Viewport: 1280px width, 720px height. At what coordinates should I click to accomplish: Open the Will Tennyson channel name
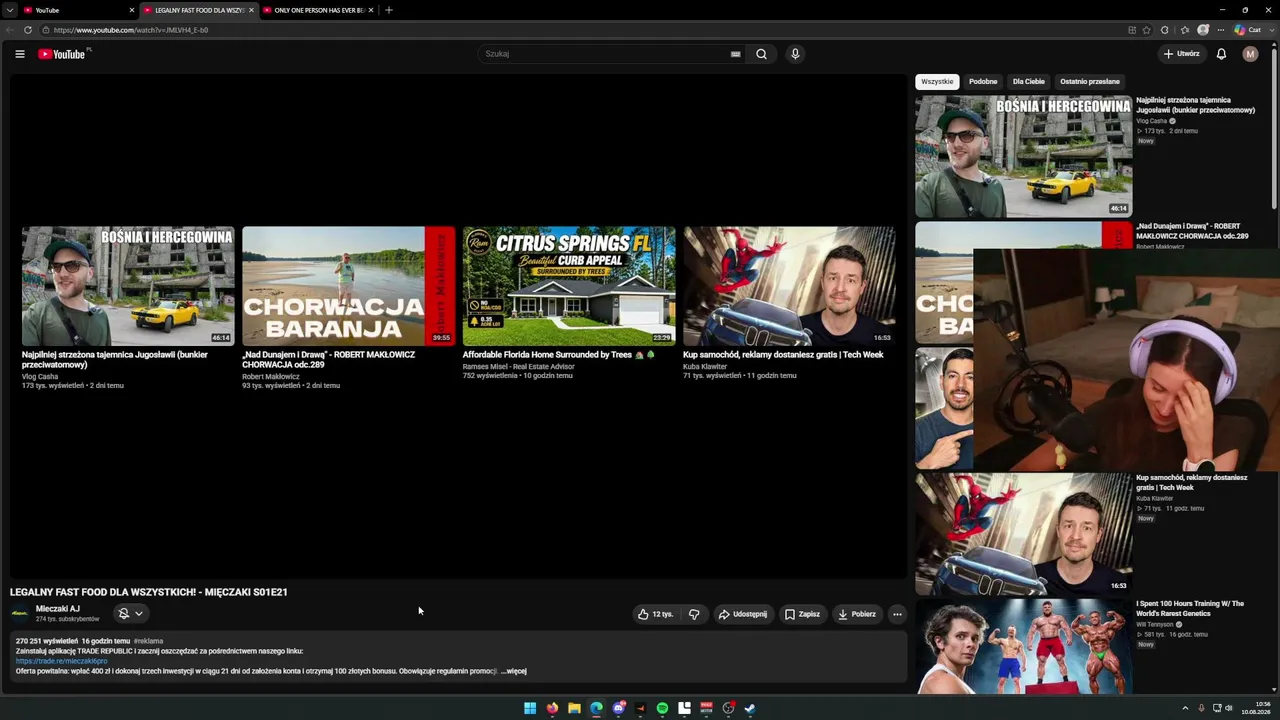tap(1155, 624)
